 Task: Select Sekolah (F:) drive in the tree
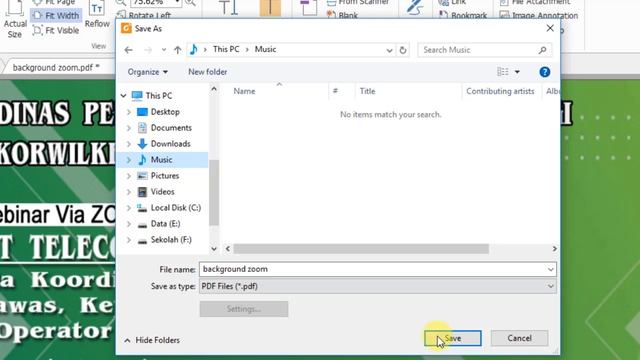tap(171, 240)
